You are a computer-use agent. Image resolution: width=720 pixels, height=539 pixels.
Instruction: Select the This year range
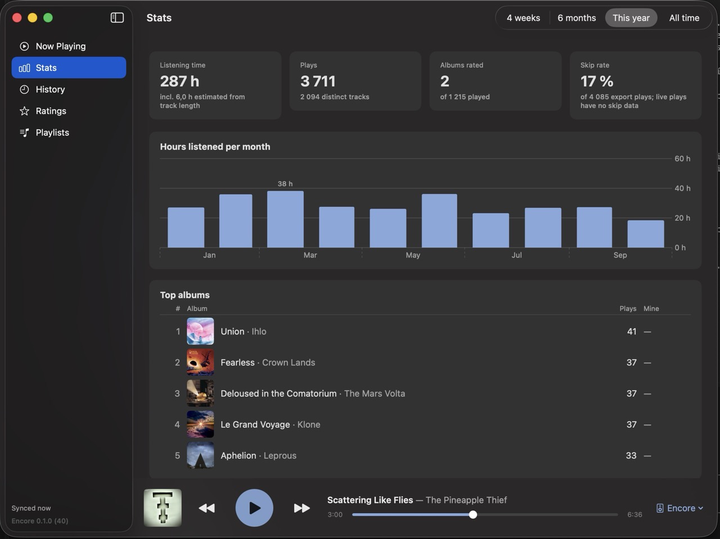(631, 18)
